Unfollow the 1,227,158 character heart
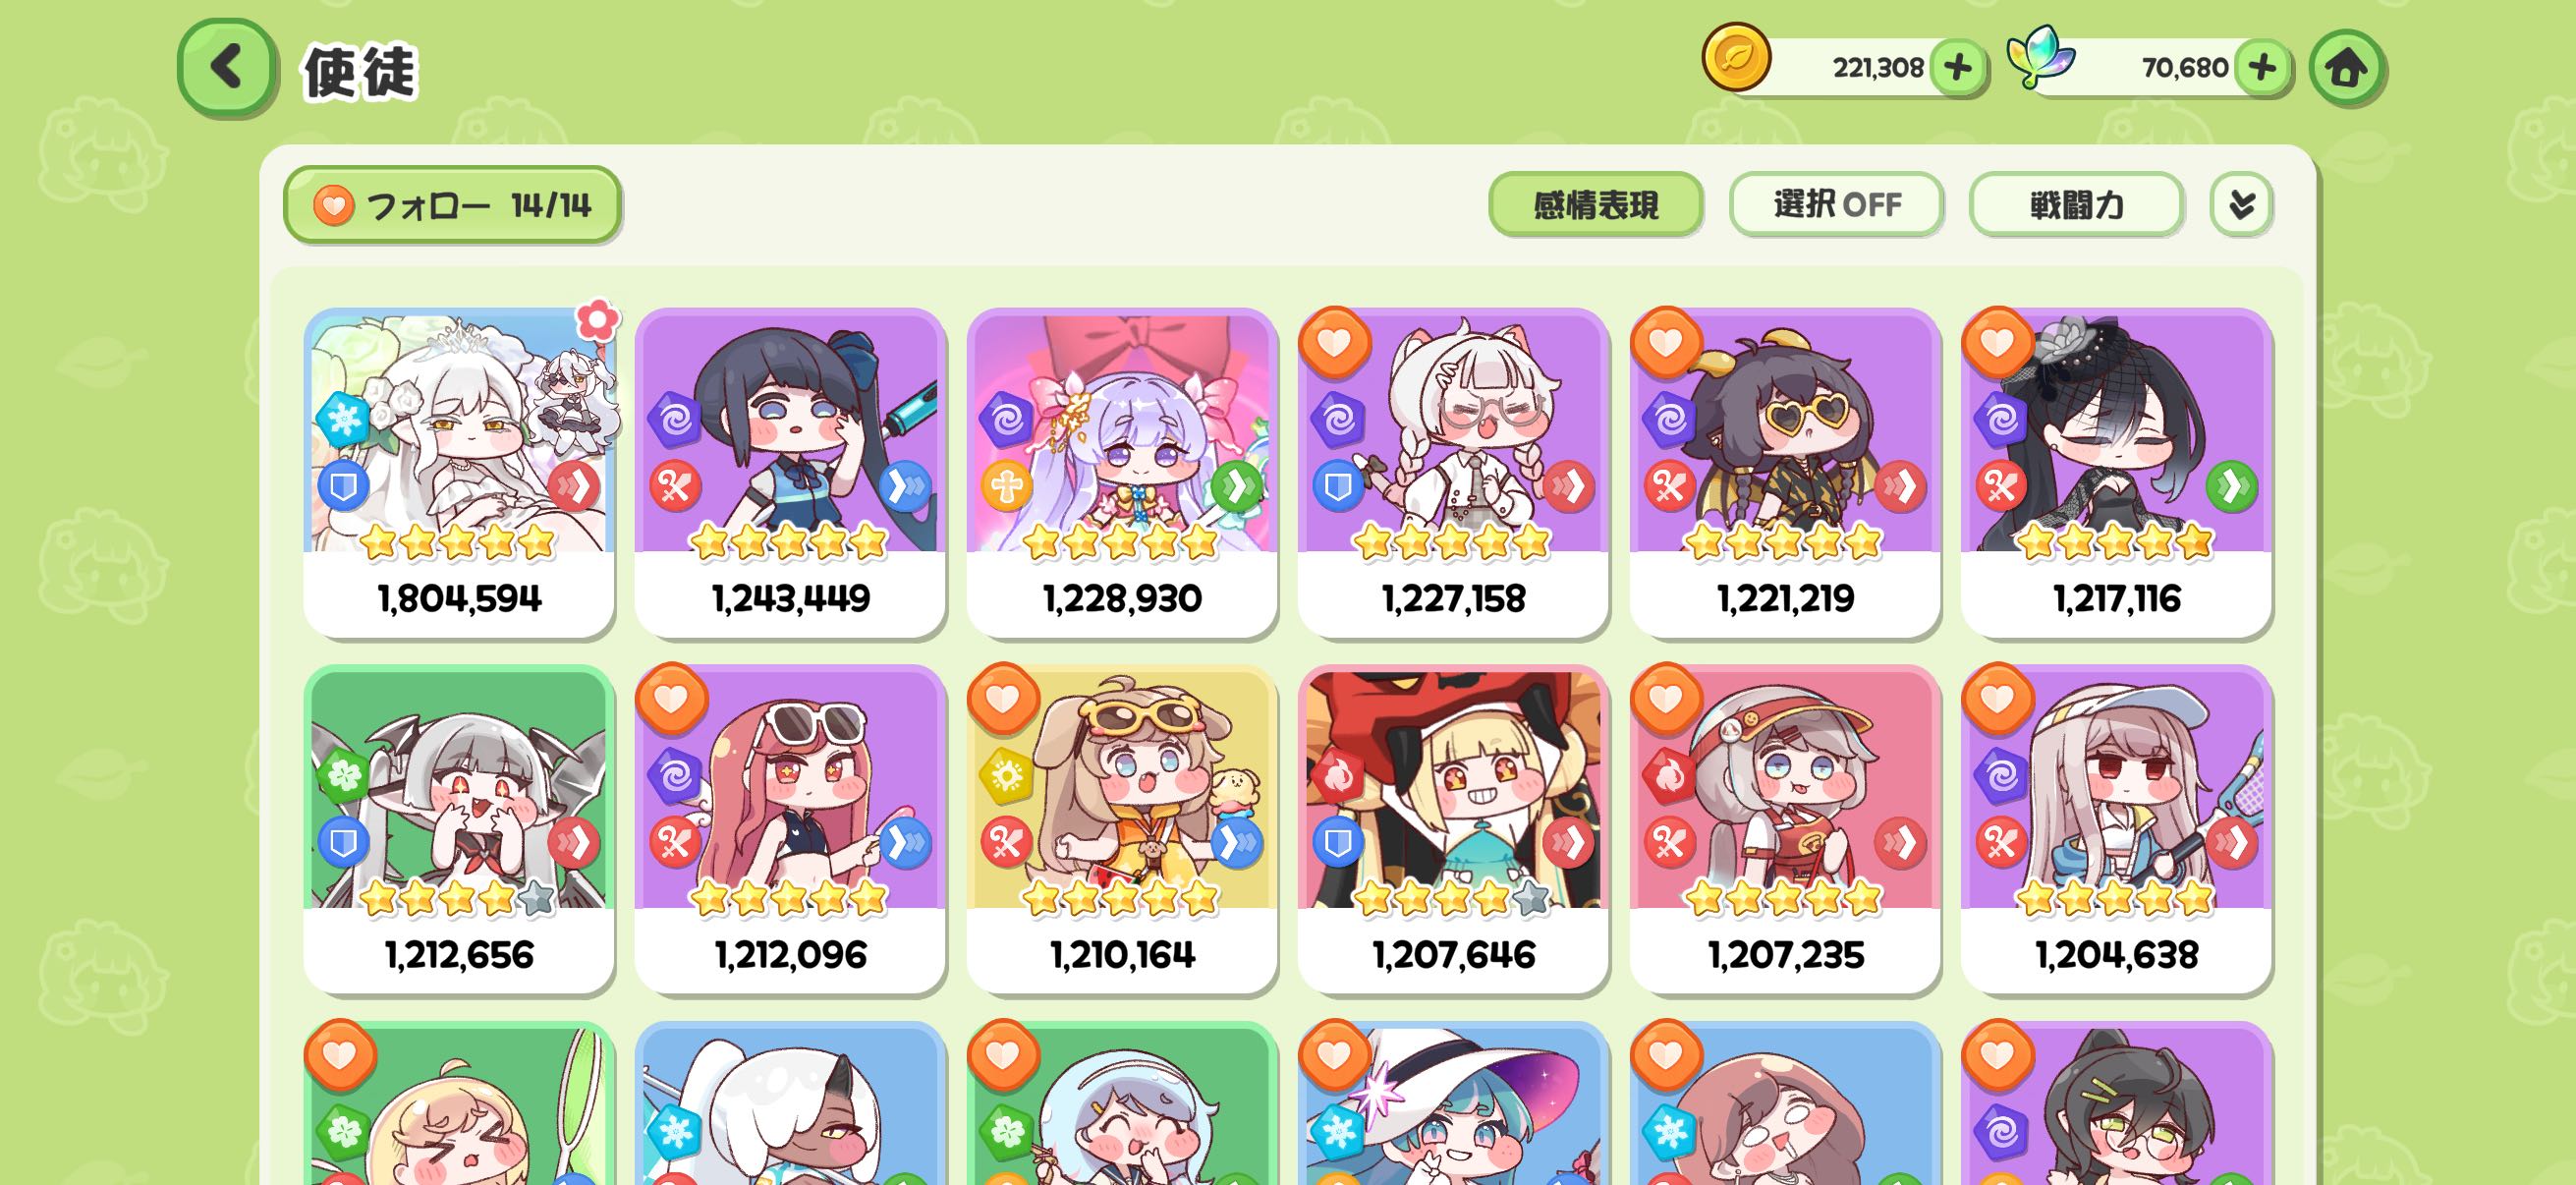This screenshot has width=2576, height=1185. click(x=1334, y=343)
